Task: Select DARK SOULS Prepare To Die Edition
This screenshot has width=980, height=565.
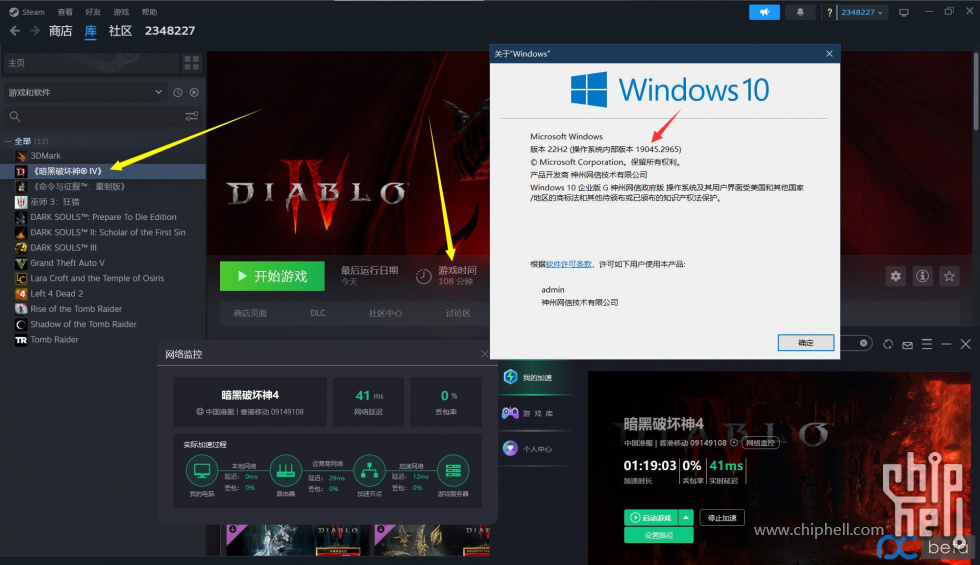Action: pos(103,217)
